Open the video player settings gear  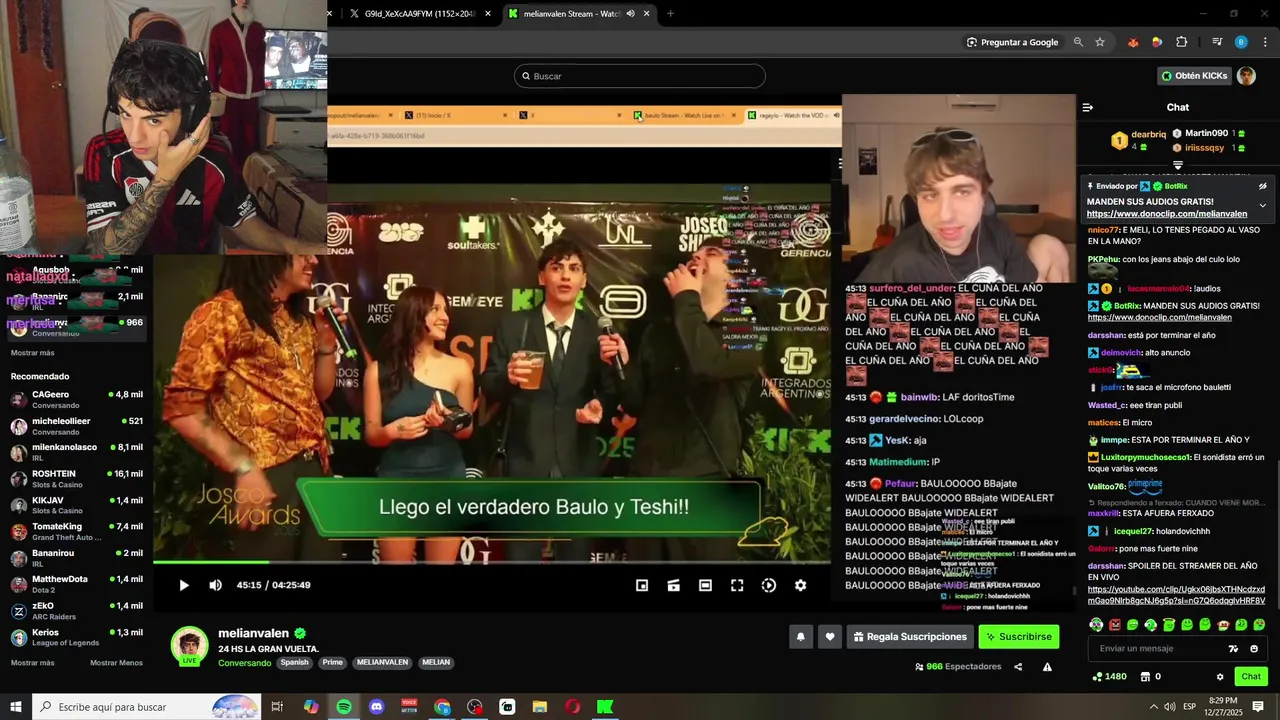pos(800,585)
